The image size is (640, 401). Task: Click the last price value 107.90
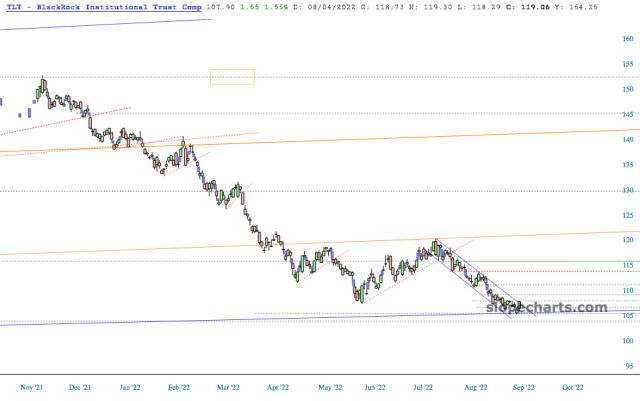pyautogui.click(x=220, y=7)
